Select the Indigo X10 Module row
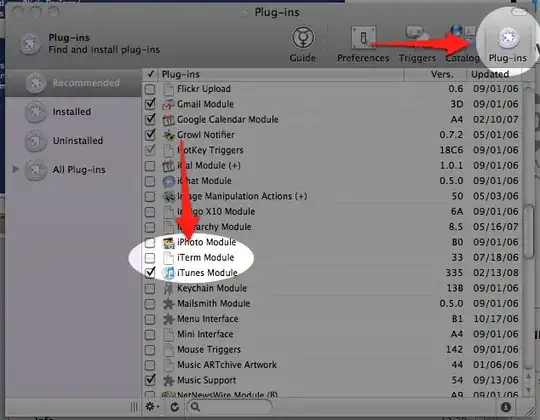 (x=332, y=211)
